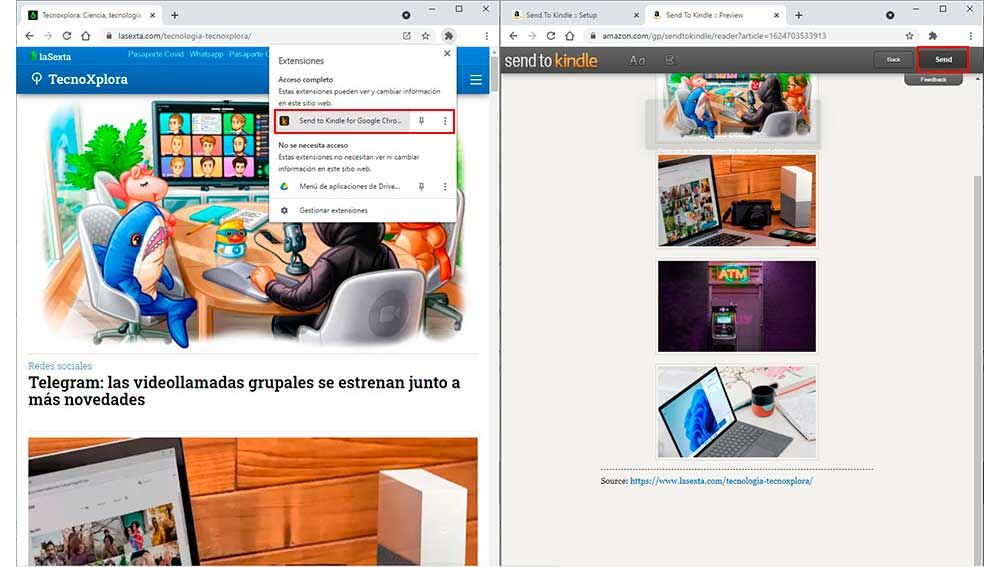Image resolution: width=1000 pixels, height=567 pixels.
Task: Click the send to kindle logo
Action: point(551,61)
